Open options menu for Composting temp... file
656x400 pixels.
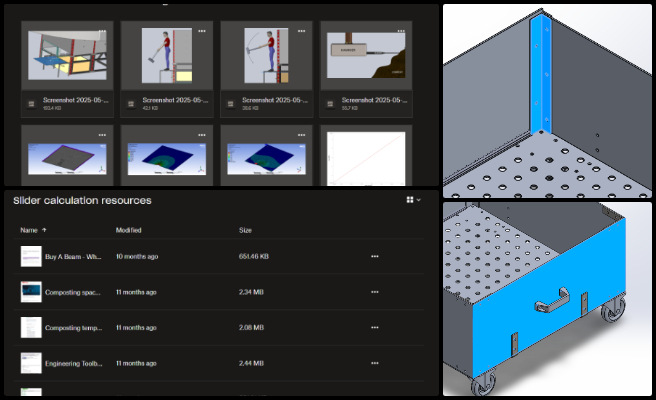pos(374,328)
